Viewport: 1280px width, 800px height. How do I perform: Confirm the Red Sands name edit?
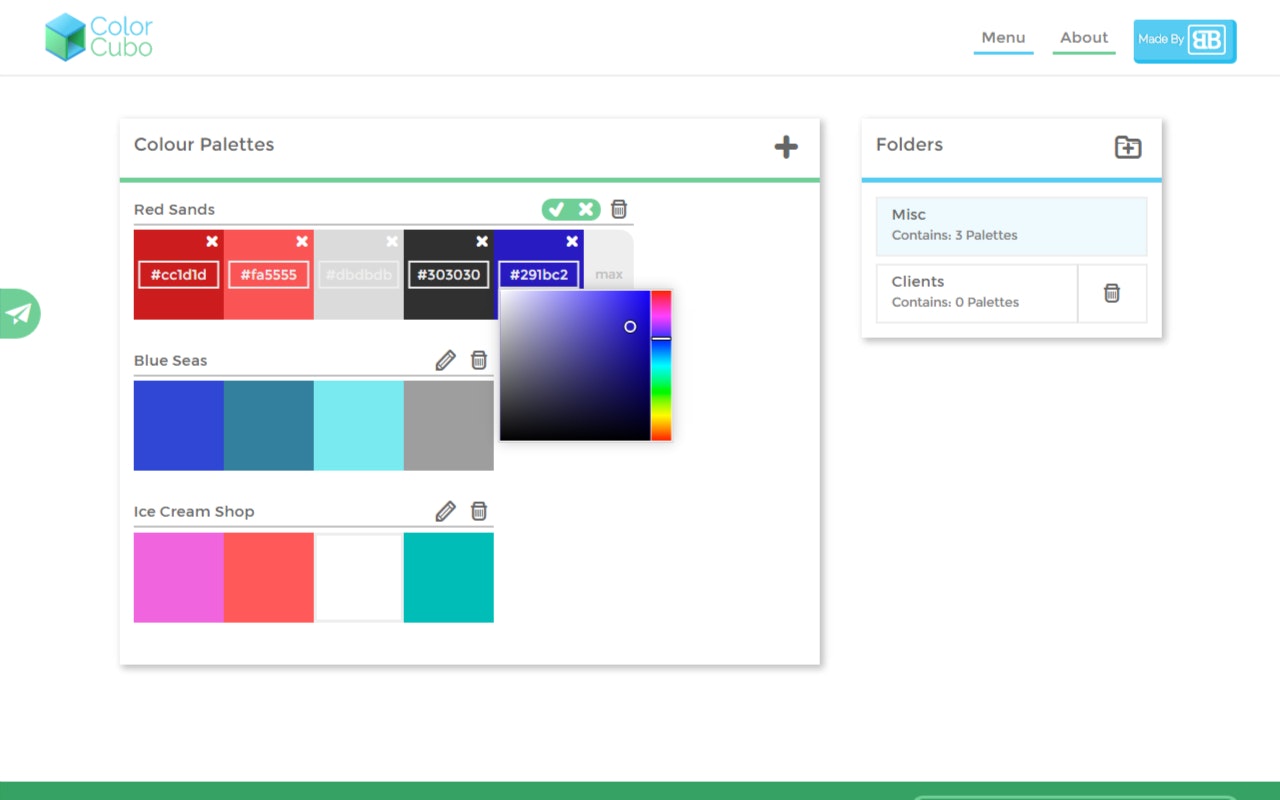tap(557, 209)
